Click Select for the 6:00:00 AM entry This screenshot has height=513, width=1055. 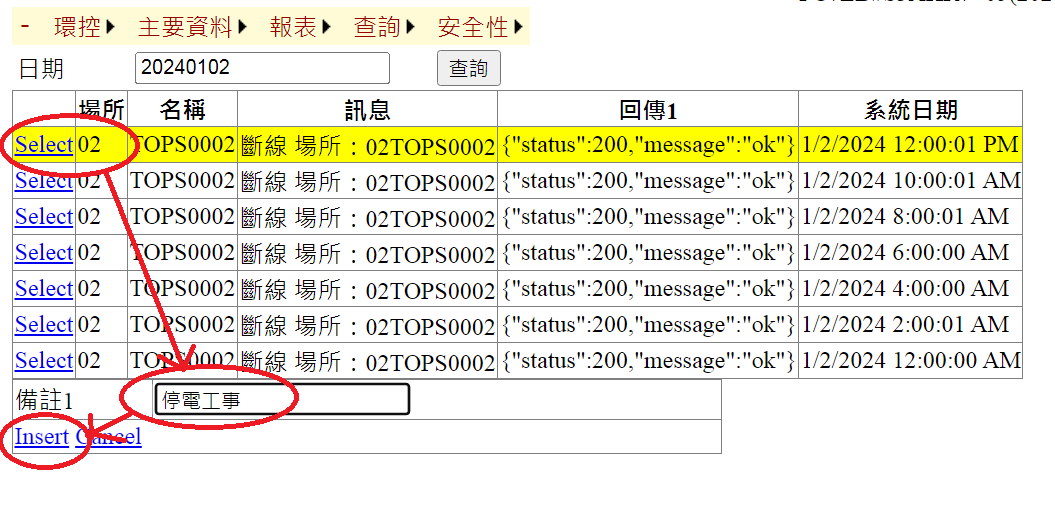point(44,253)
